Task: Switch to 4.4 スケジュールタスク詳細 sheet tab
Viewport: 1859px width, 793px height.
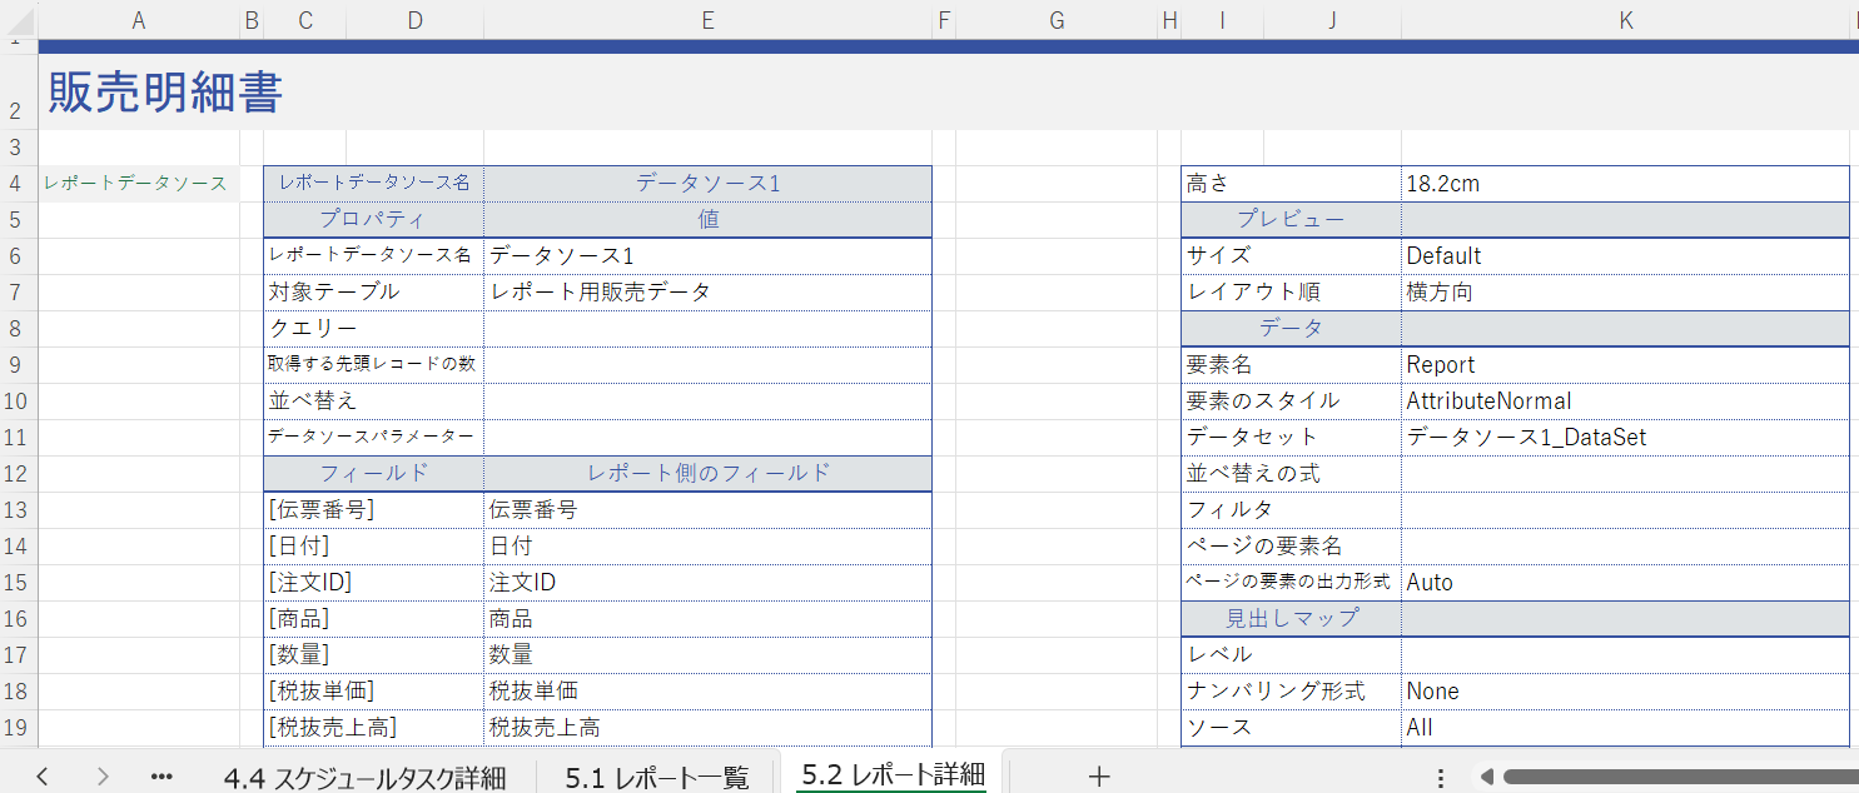Action: coord(365,777)
